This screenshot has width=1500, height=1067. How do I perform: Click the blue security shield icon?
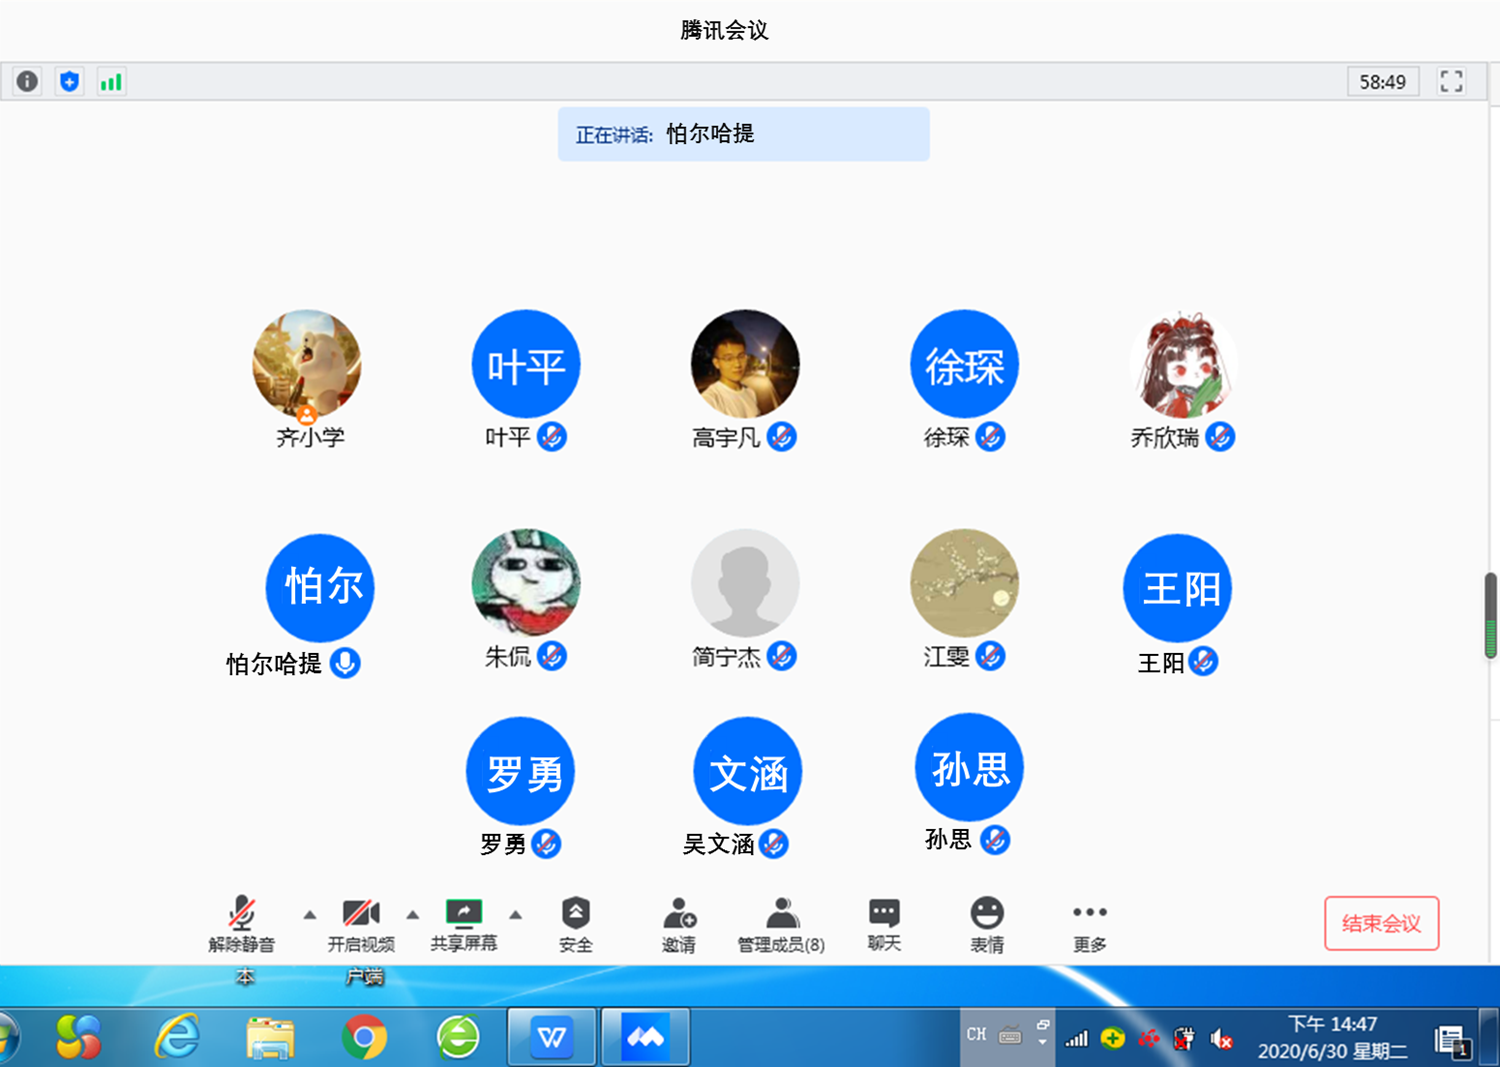69,82
